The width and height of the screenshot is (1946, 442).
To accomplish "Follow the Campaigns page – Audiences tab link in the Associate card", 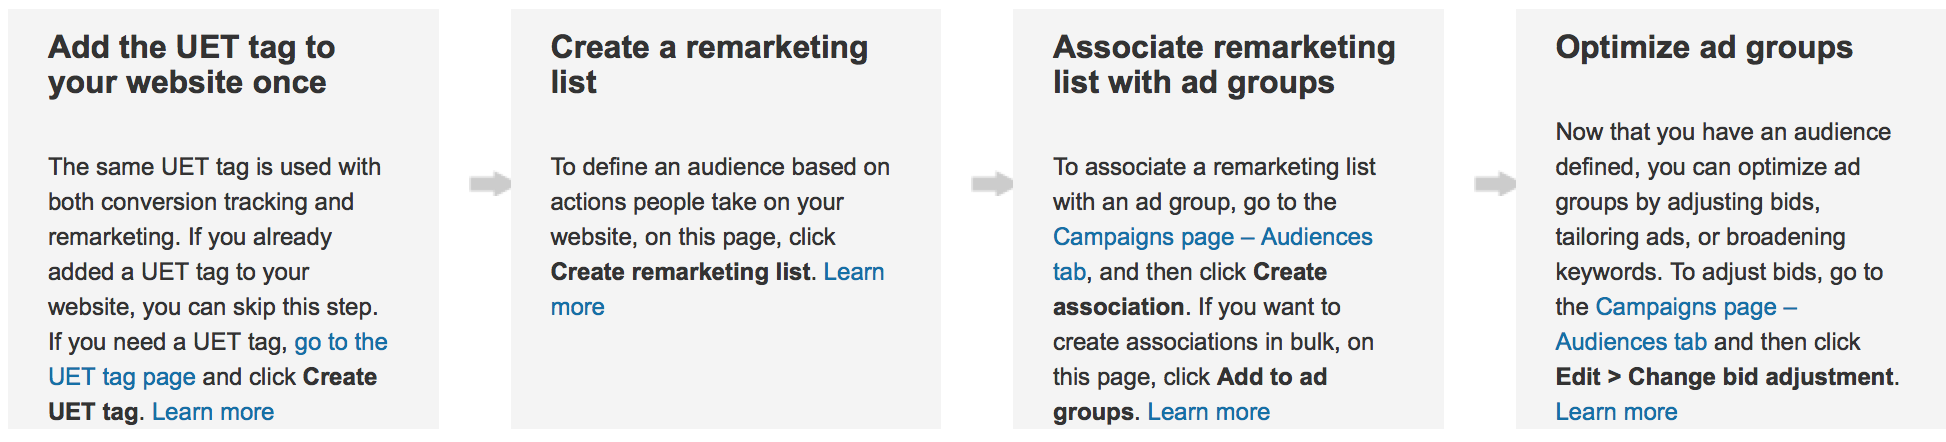I will click(1213, 237).
